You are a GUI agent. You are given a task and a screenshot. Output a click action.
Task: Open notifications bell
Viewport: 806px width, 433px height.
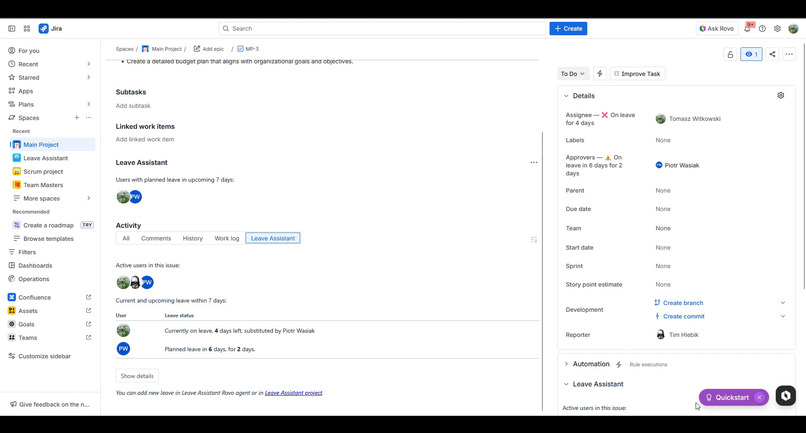click(x=747, y=29)
